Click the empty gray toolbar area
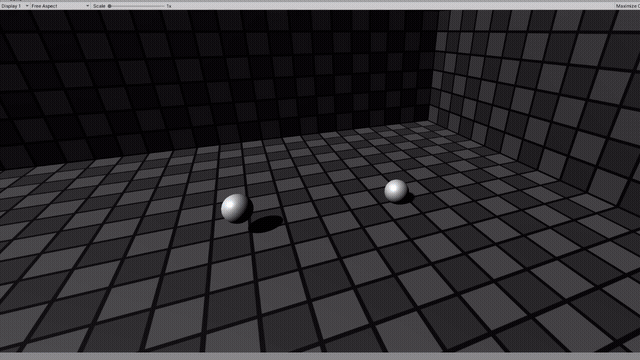The width and height of the screenshot is (640, 360). pyautogui.click(x=392, y=6)
